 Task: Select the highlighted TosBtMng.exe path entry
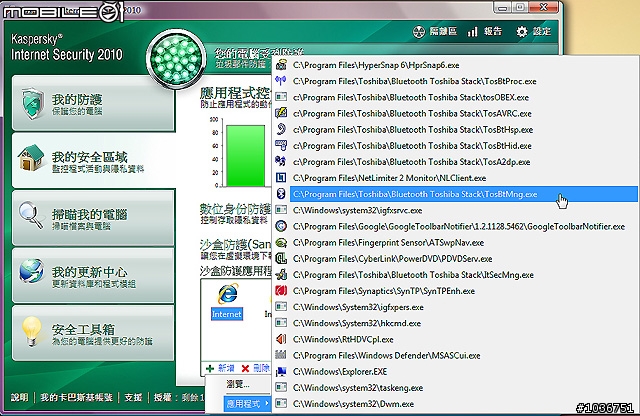[x=463, y=194]
